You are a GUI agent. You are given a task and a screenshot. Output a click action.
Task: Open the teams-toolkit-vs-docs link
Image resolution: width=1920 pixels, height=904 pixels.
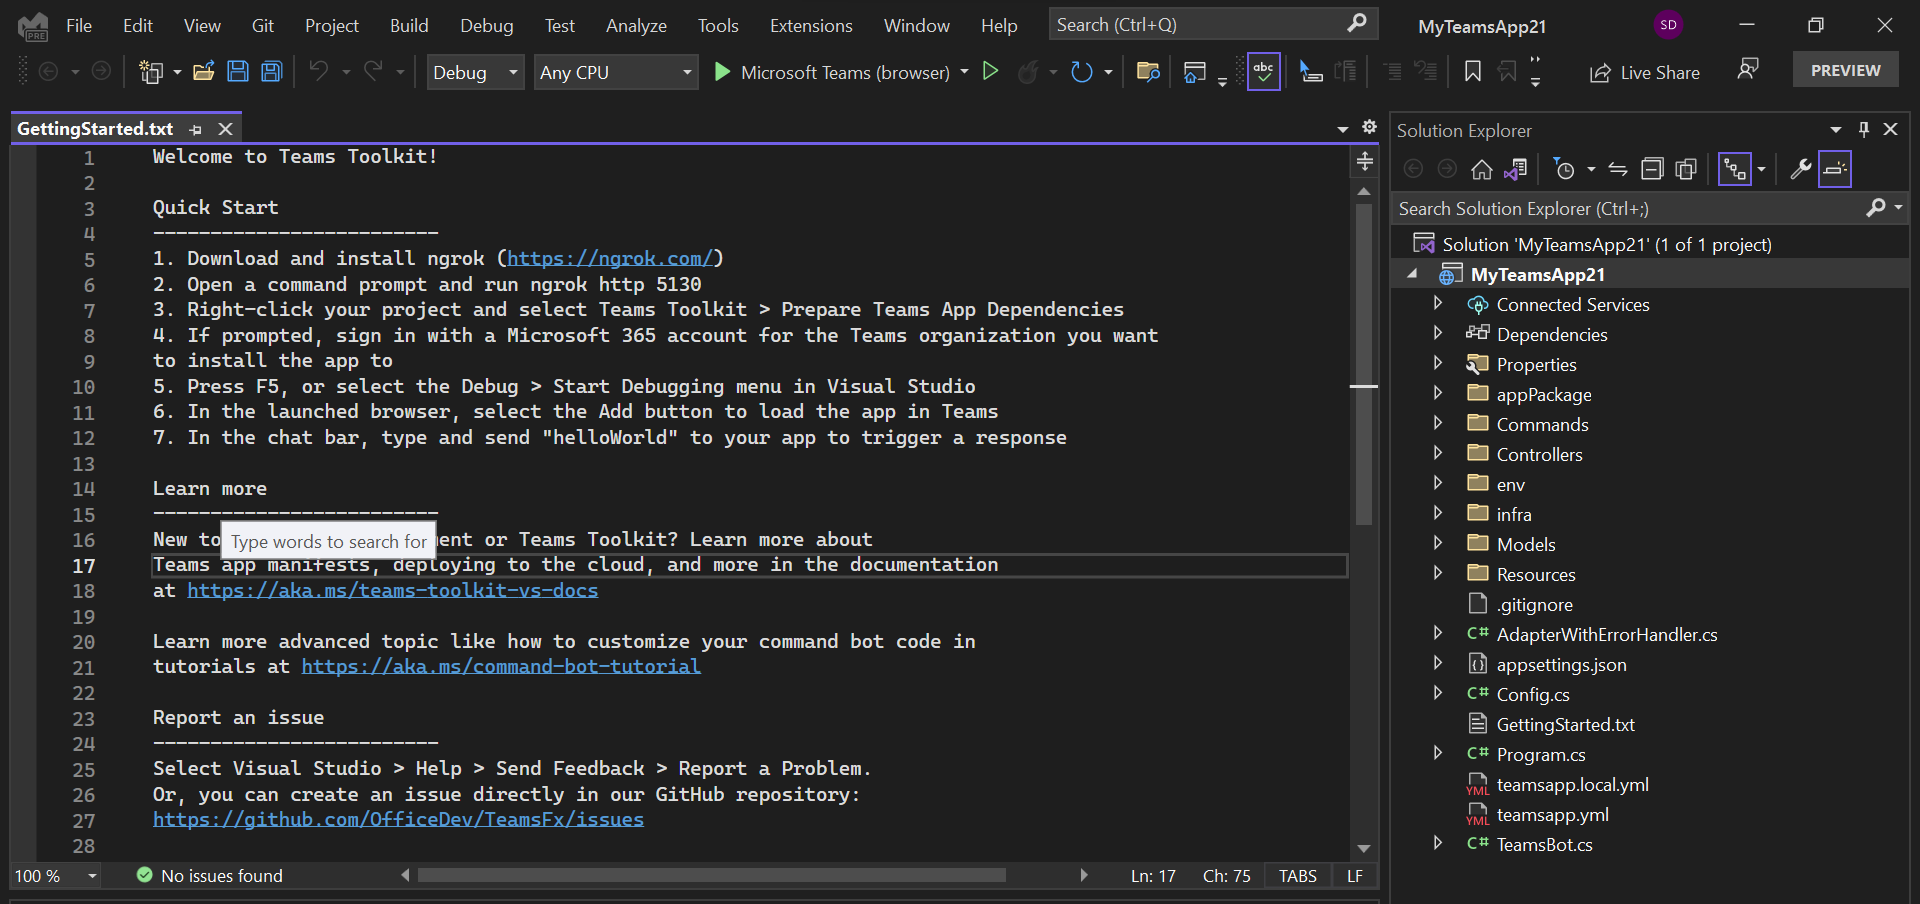point(392,590)
